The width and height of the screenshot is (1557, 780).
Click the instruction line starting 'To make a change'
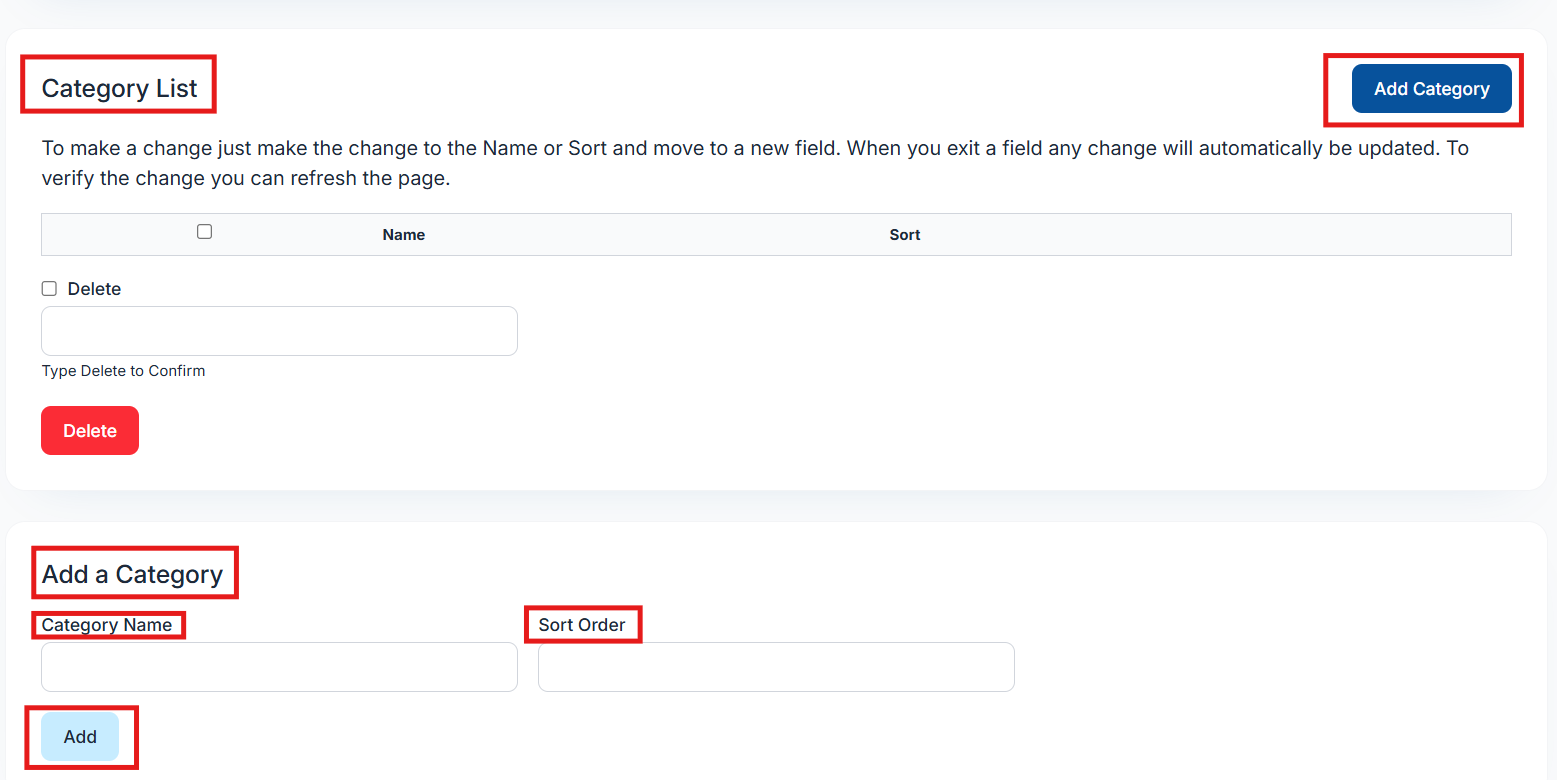[x=755, y=149]
